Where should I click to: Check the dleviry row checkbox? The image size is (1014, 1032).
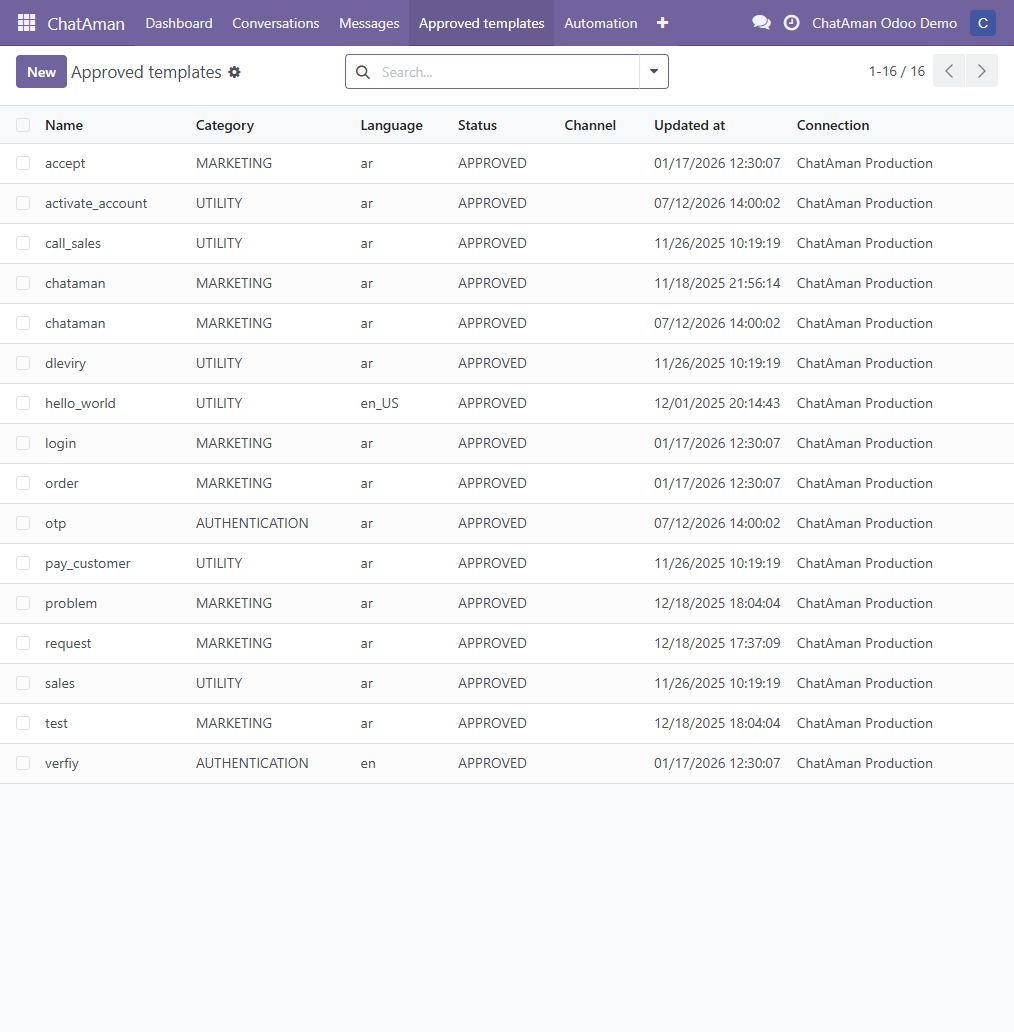point(23,363)
